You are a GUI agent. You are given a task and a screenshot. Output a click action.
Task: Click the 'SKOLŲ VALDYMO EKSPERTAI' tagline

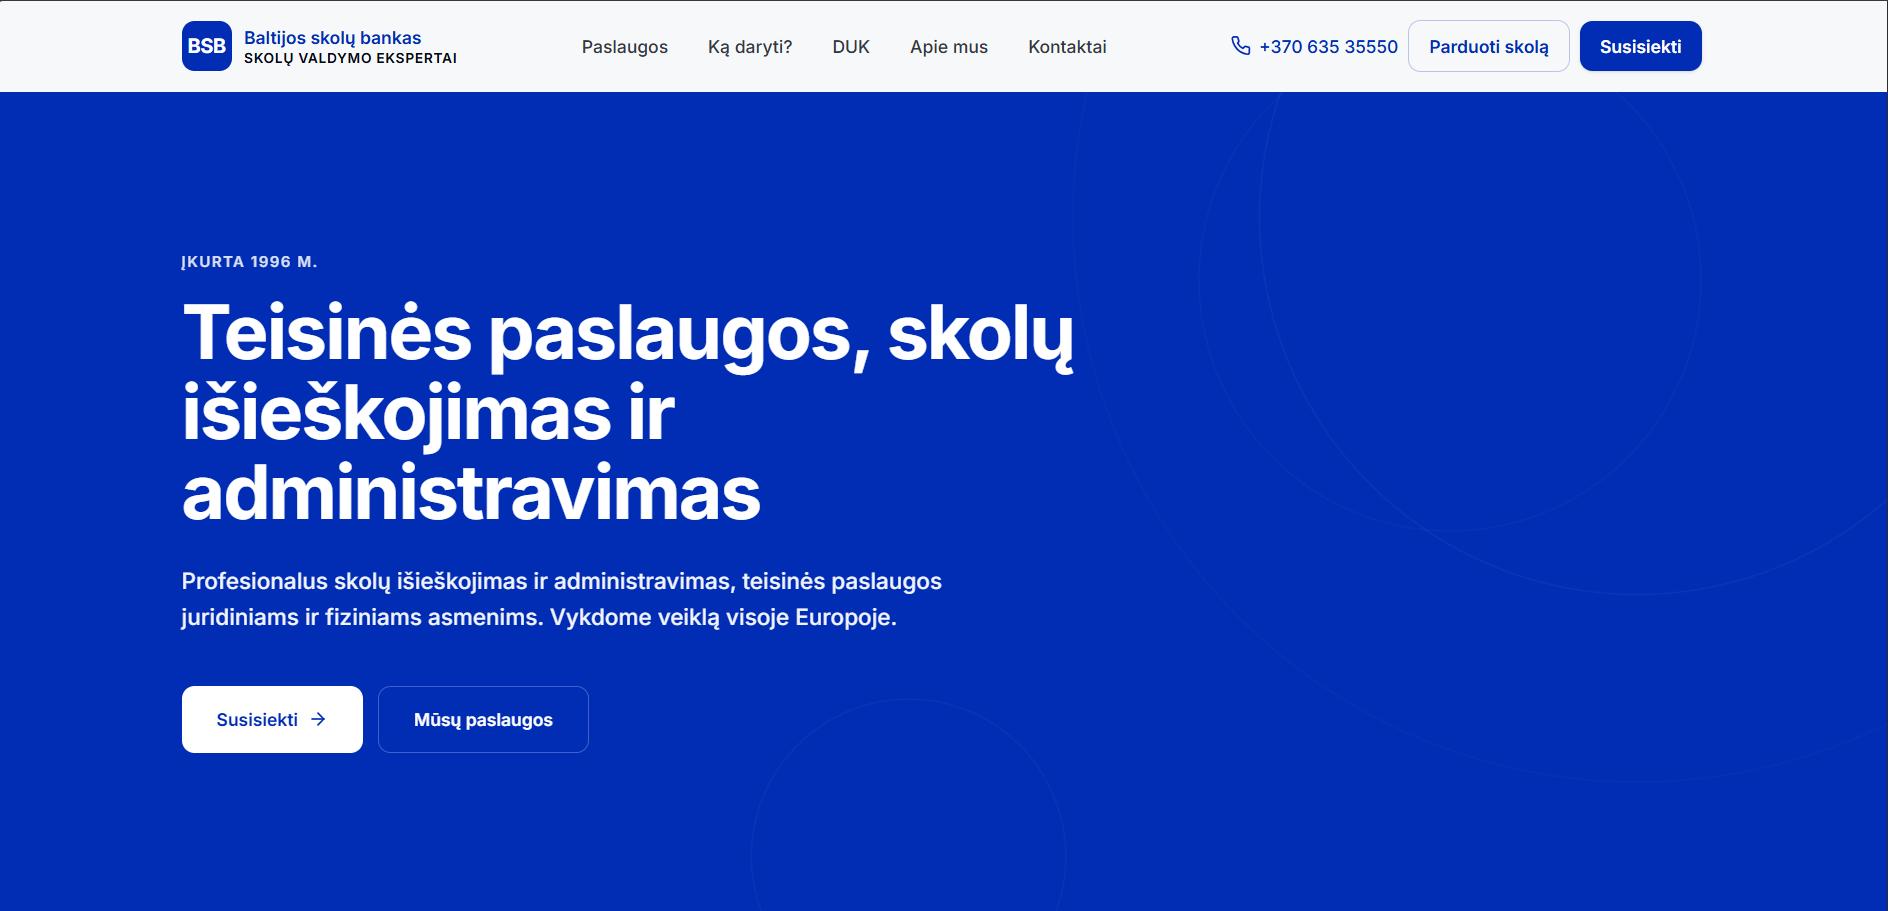point(350,59)
